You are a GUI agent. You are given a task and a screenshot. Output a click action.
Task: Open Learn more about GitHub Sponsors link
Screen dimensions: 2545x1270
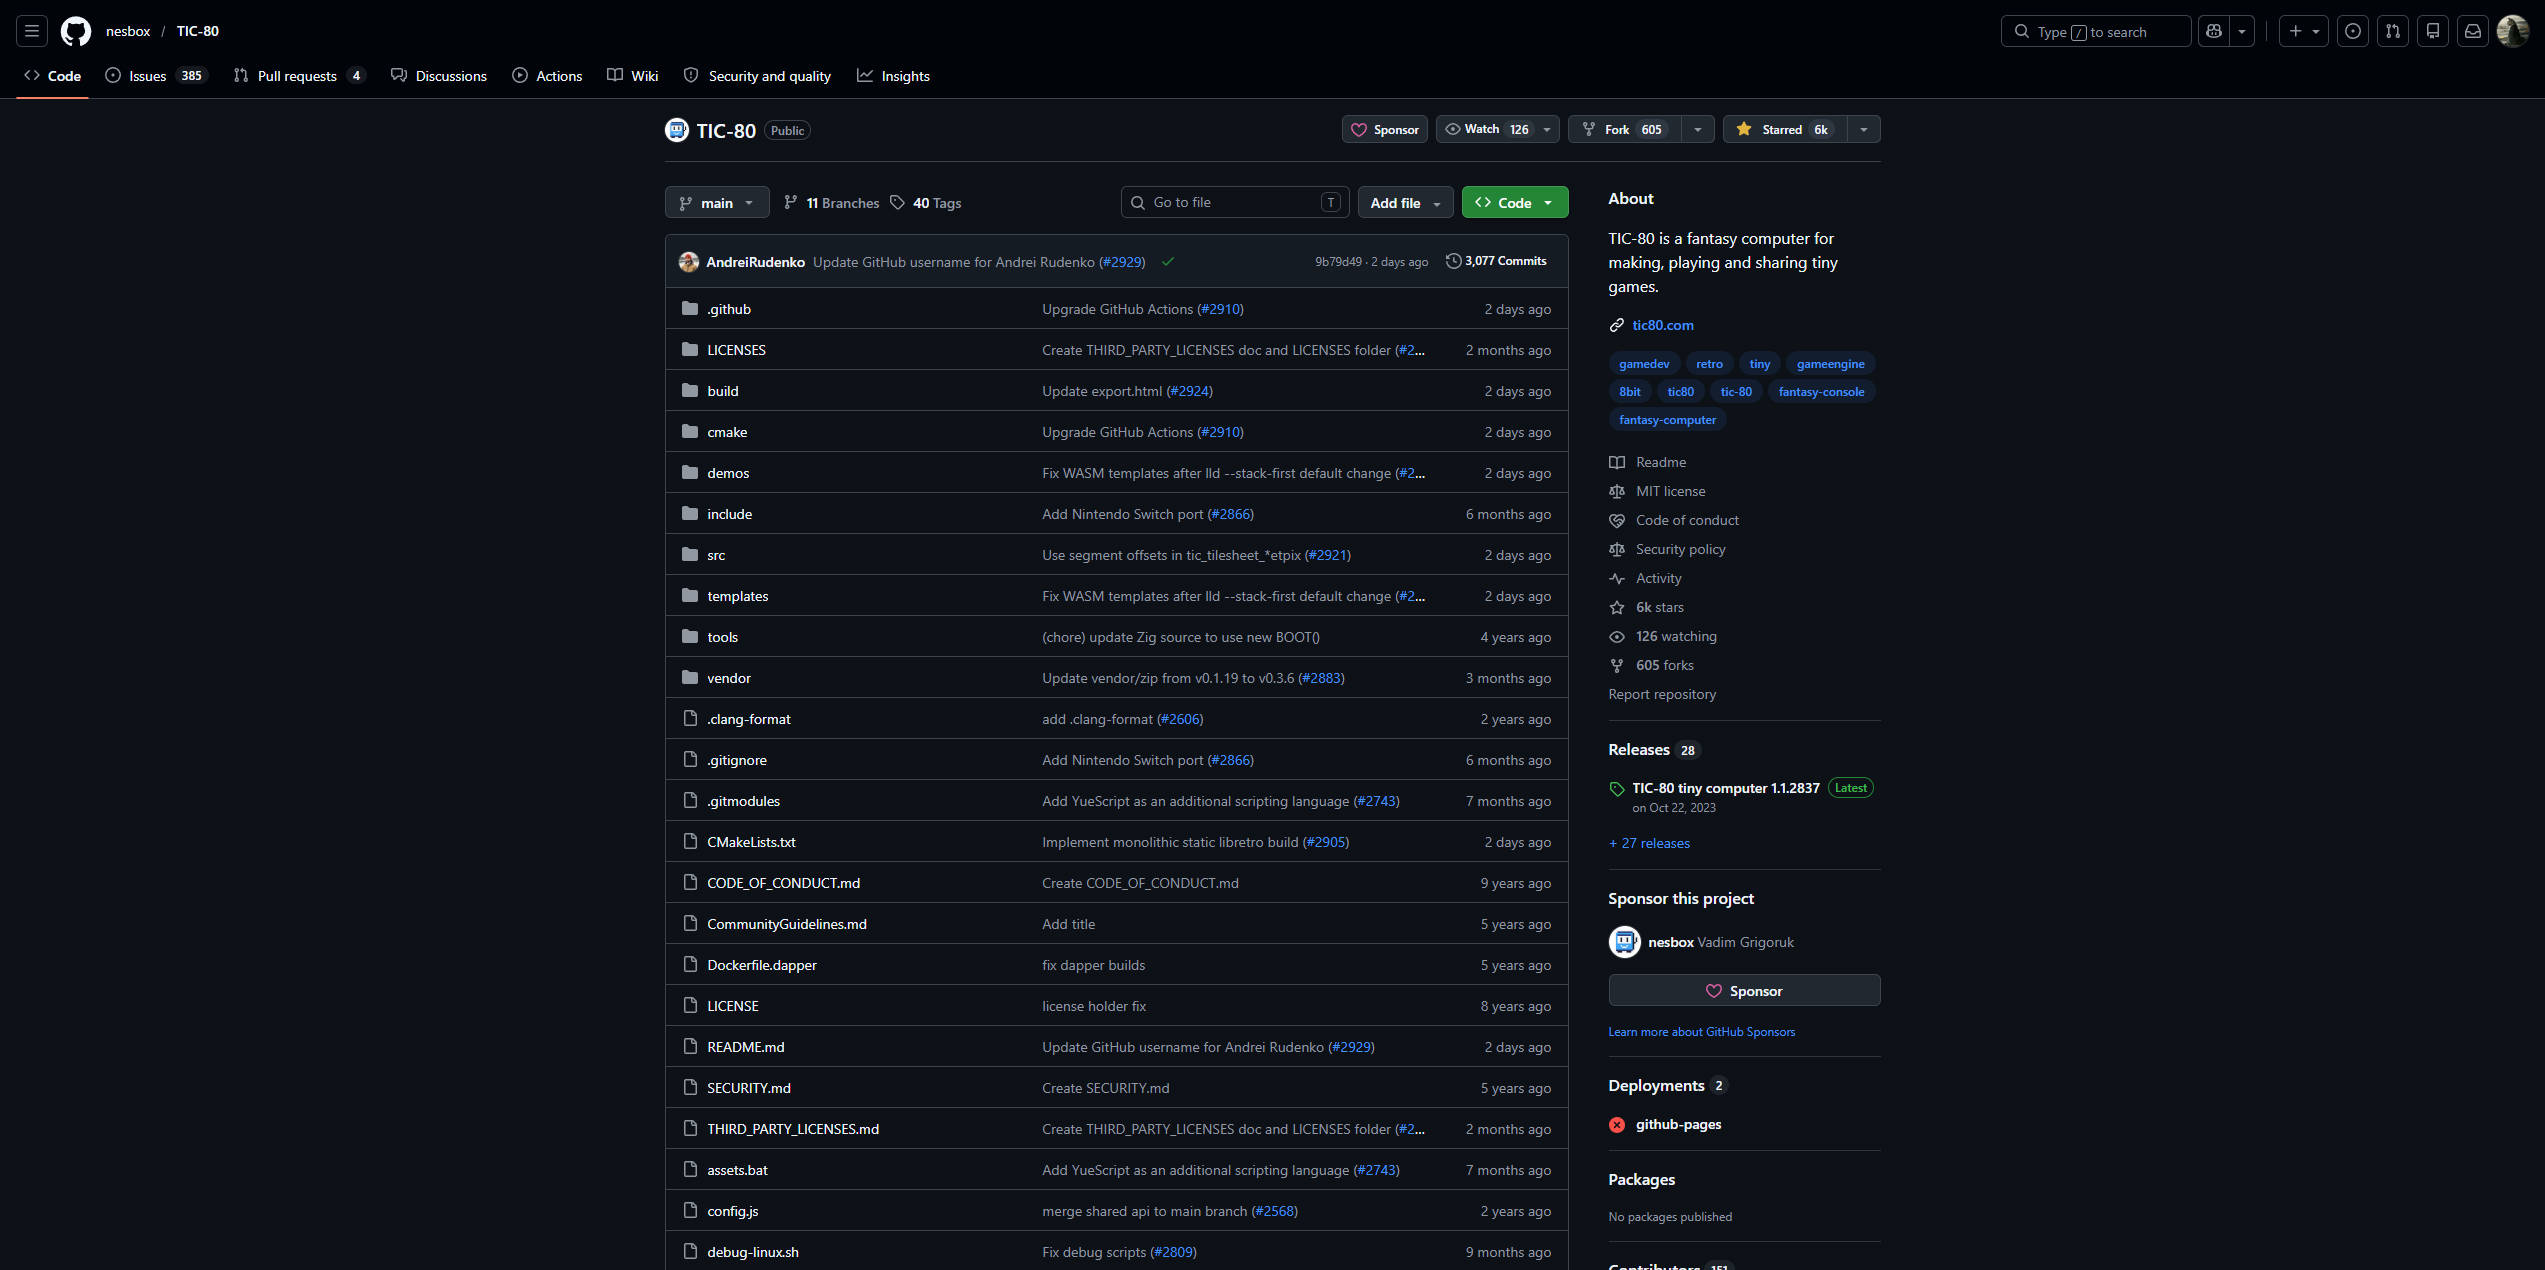pos(1701,1032)
